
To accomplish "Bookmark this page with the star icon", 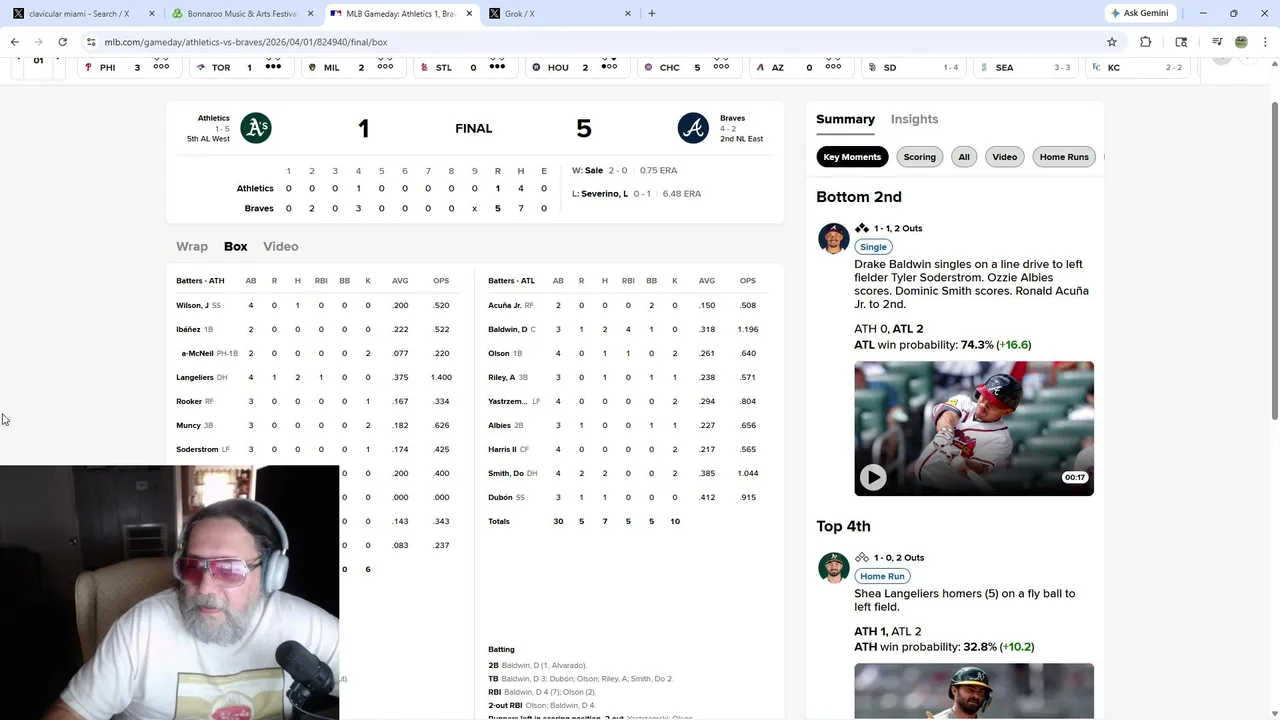I will (x=1111, y=42).
